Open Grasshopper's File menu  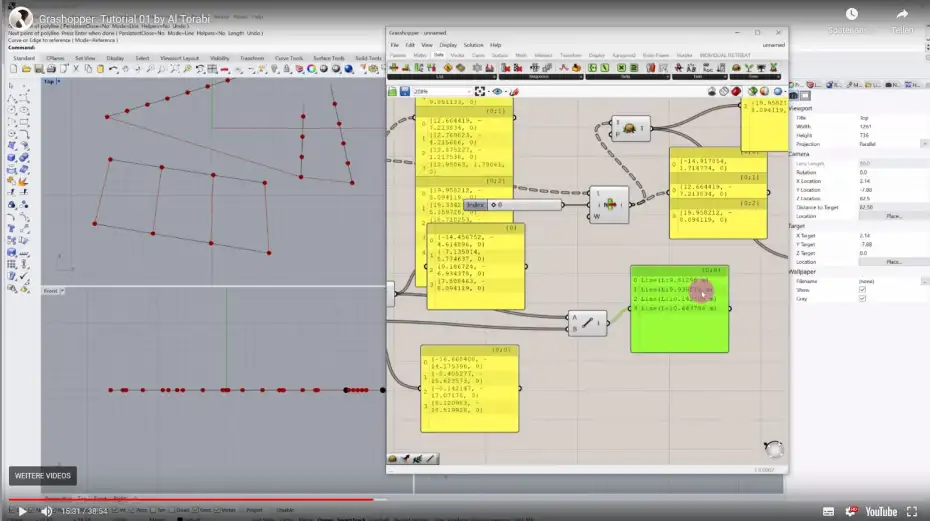coord(394,45)
